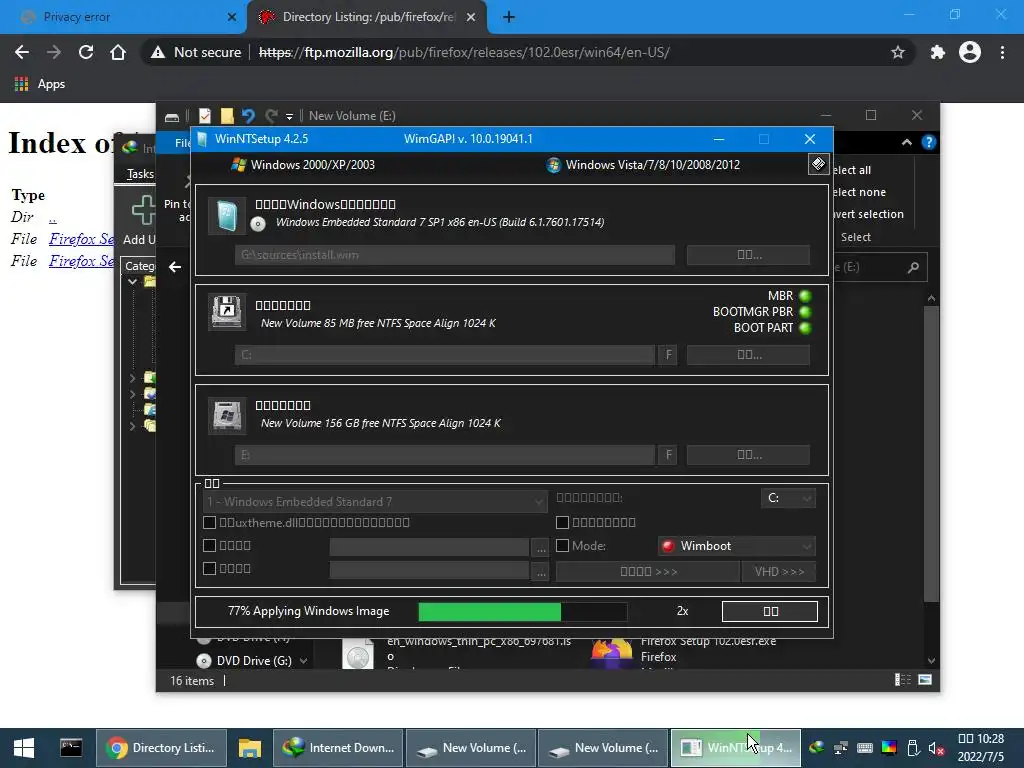The image size is (1024, 768).
Task: Open the Chrome extensions puzzle icon
Action: coord(938,52)
